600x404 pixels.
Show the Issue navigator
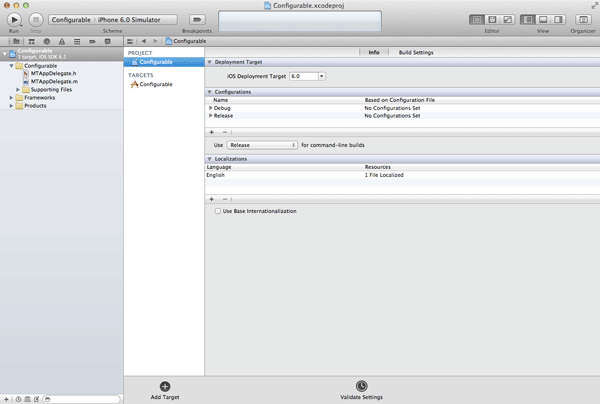pyautogui.click(x=62, y=41)
